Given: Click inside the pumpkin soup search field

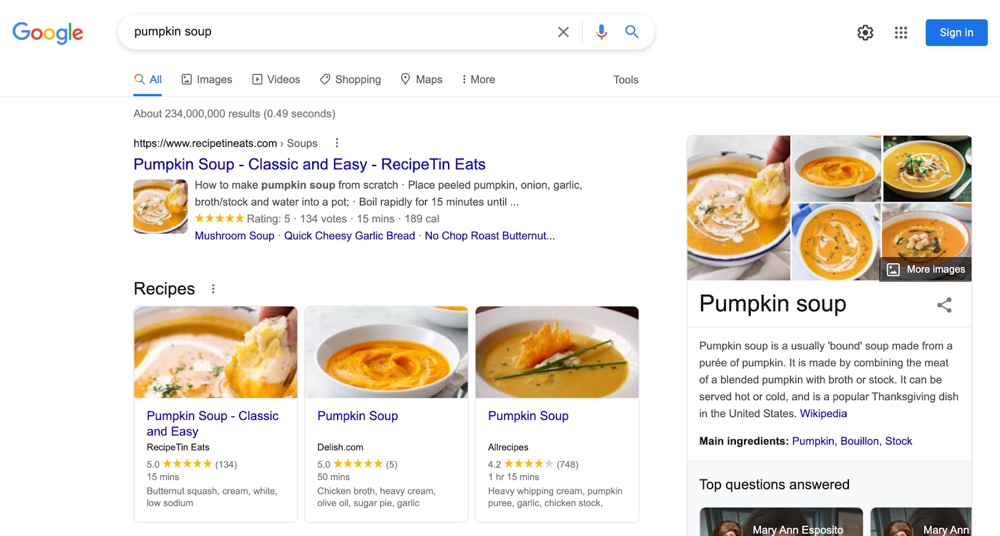Looking at the screenshot, I should (340, 32).
